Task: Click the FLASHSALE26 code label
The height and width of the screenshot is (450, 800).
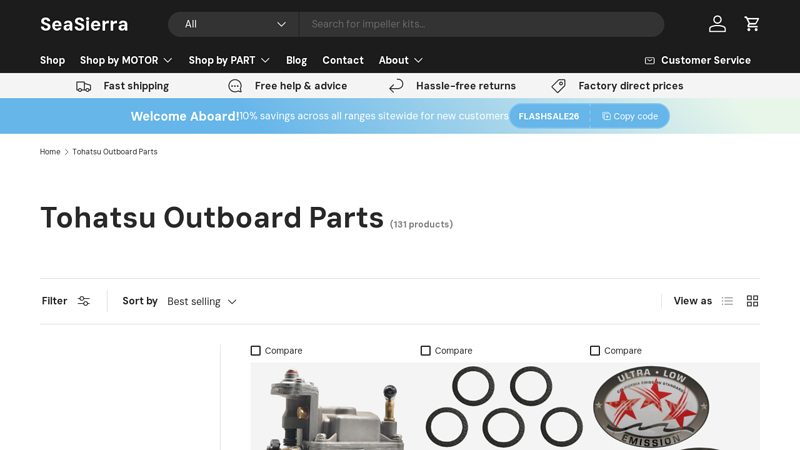Action: pyautogui.click(x=548, y=116)
